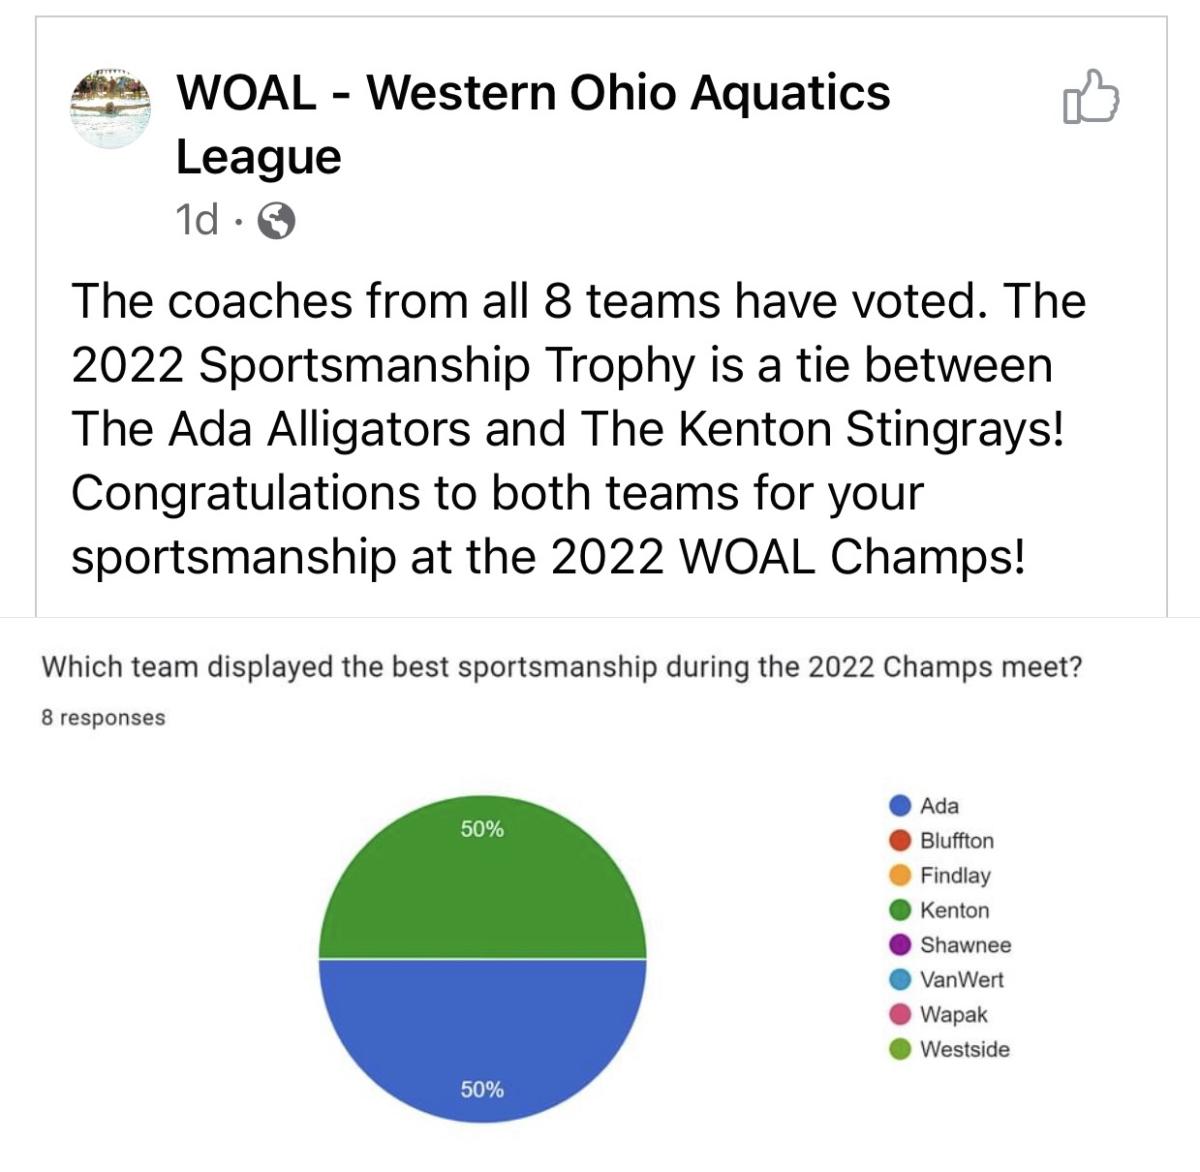Select the purple Shawnee legend dot
This screenshot has height=1172, width=1200.
[900, 945]
